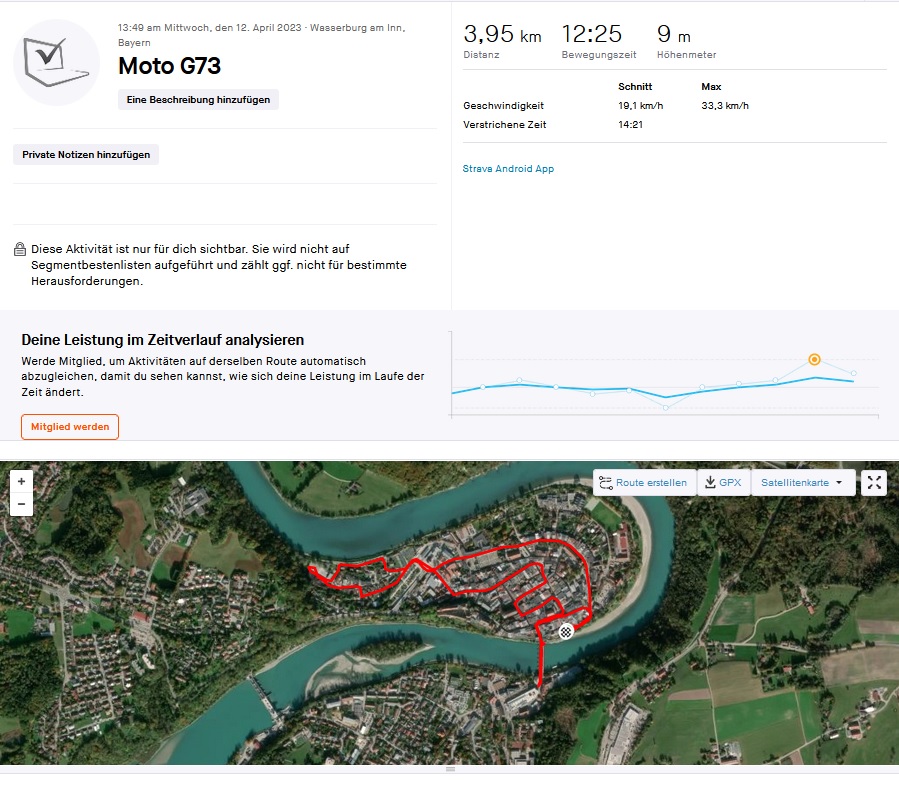Click the lowest data point on performance chart
Viewport: 899px width, 785px height.
click(x=666, y=407)
